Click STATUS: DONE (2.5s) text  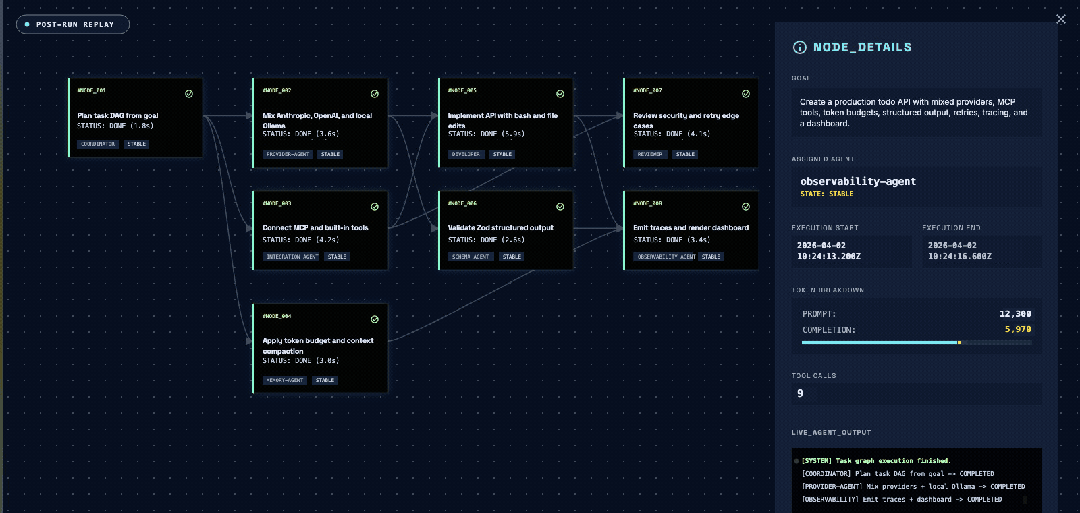(x=486, y=239)
